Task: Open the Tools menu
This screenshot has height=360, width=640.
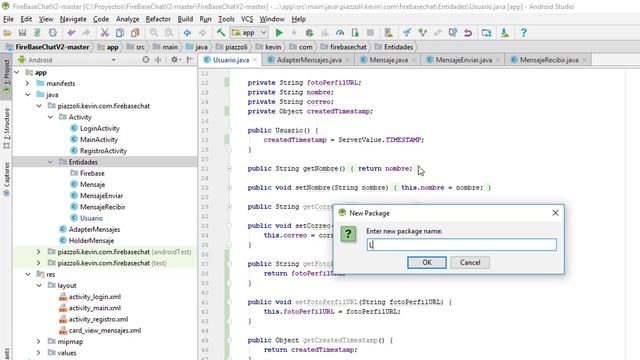Action: [x=226, y=19]
